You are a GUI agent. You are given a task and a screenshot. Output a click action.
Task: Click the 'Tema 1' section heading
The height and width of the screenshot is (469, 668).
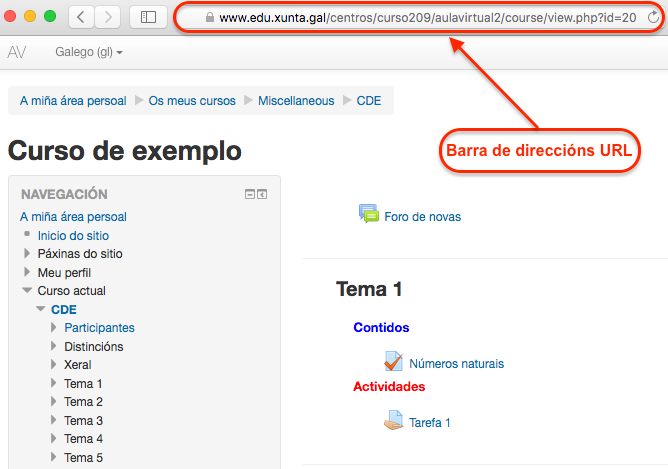369,289
